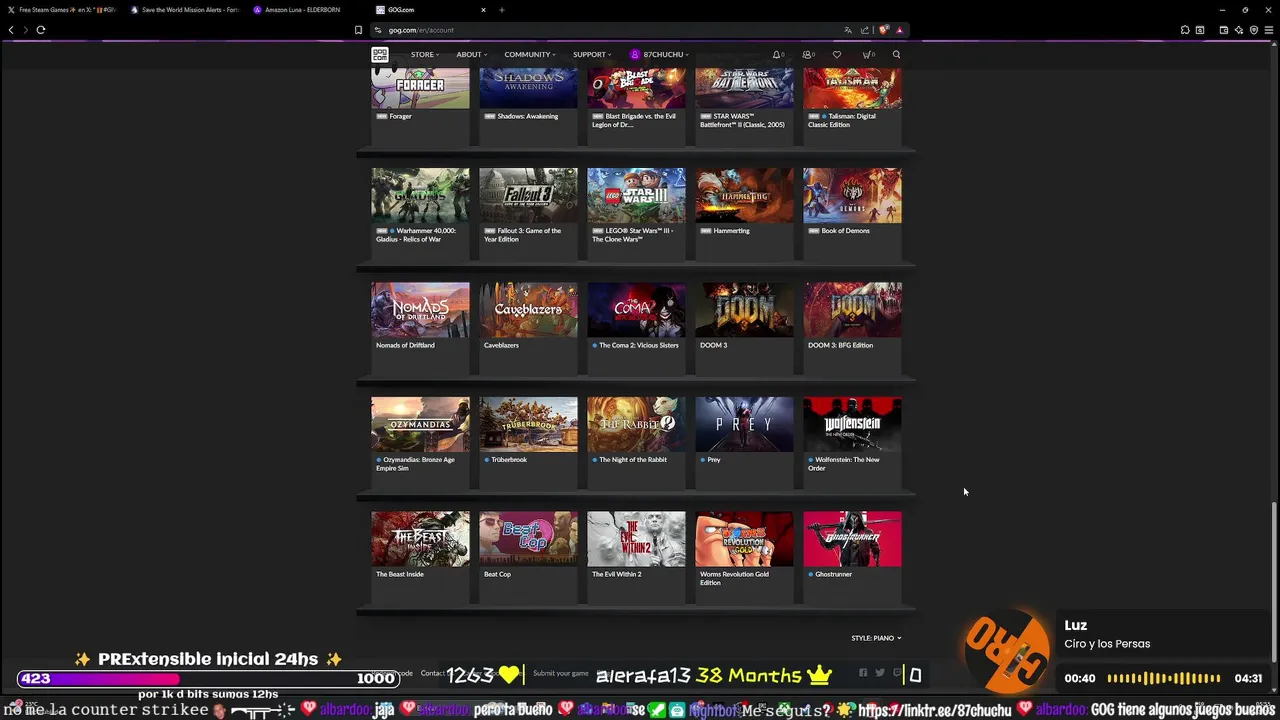Viewport: 1280px width, 720px height.
Task: Select the GOG.com browser tab
Action: 430,10
